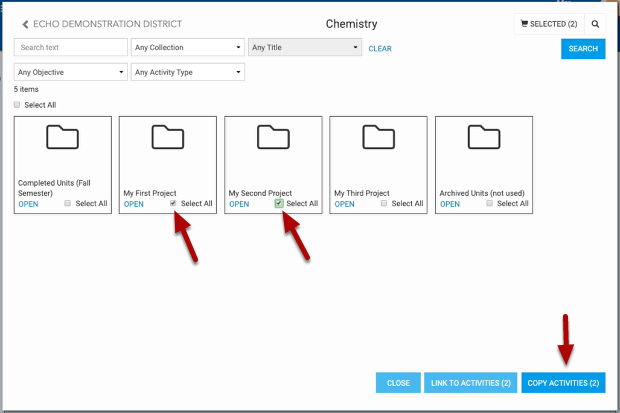620x413 pixels.
Task: Click the back arrow beside Echo Demonstration District
Action: pyautogui.click(x=25, y=23)
